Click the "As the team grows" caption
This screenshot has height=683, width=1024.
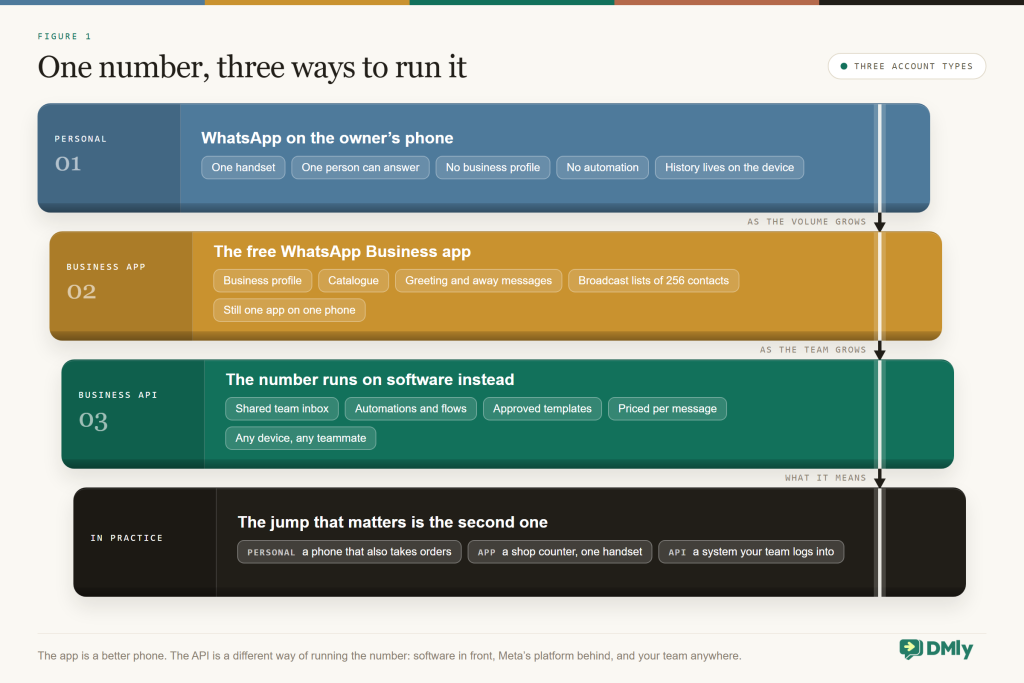coord(813,350)
